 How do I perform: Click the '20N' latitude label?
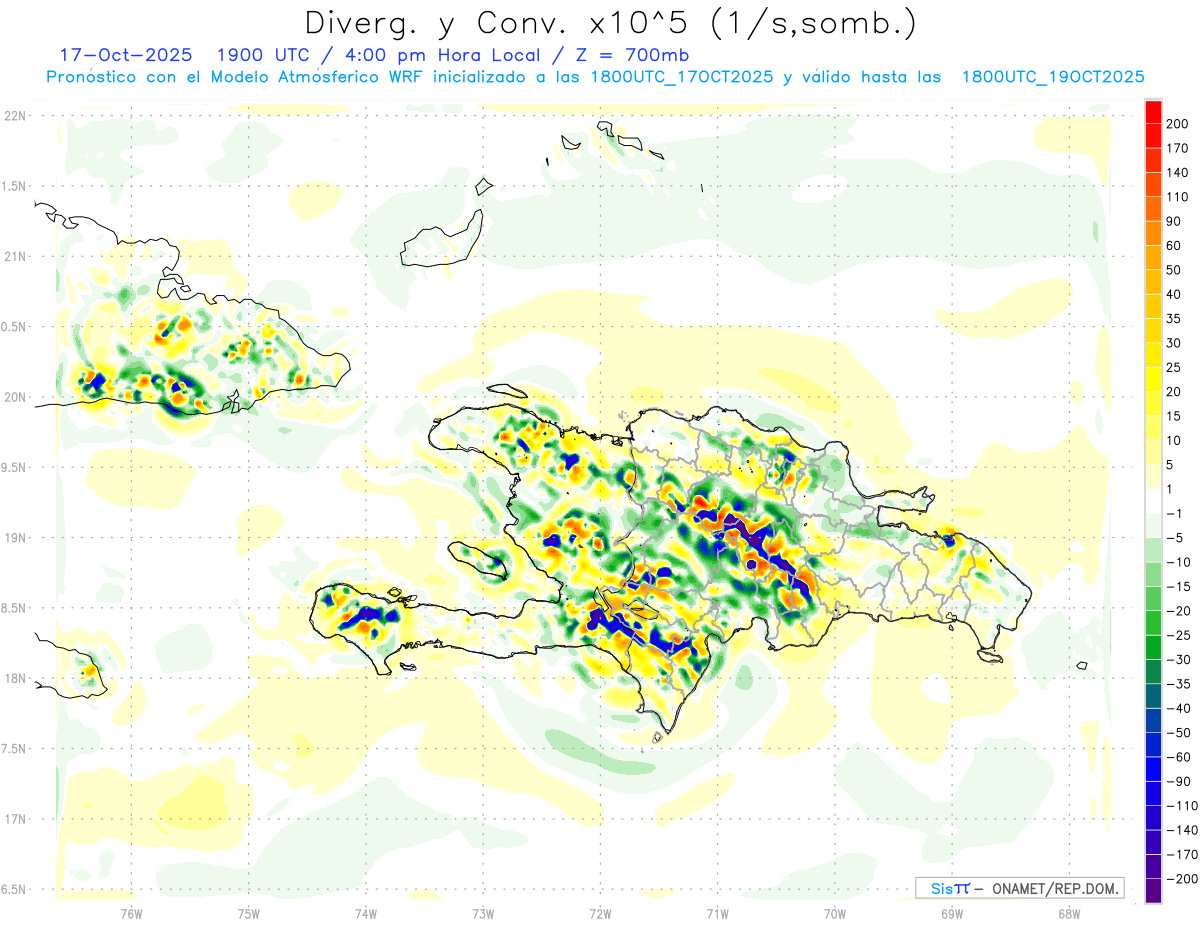[15, 397]
